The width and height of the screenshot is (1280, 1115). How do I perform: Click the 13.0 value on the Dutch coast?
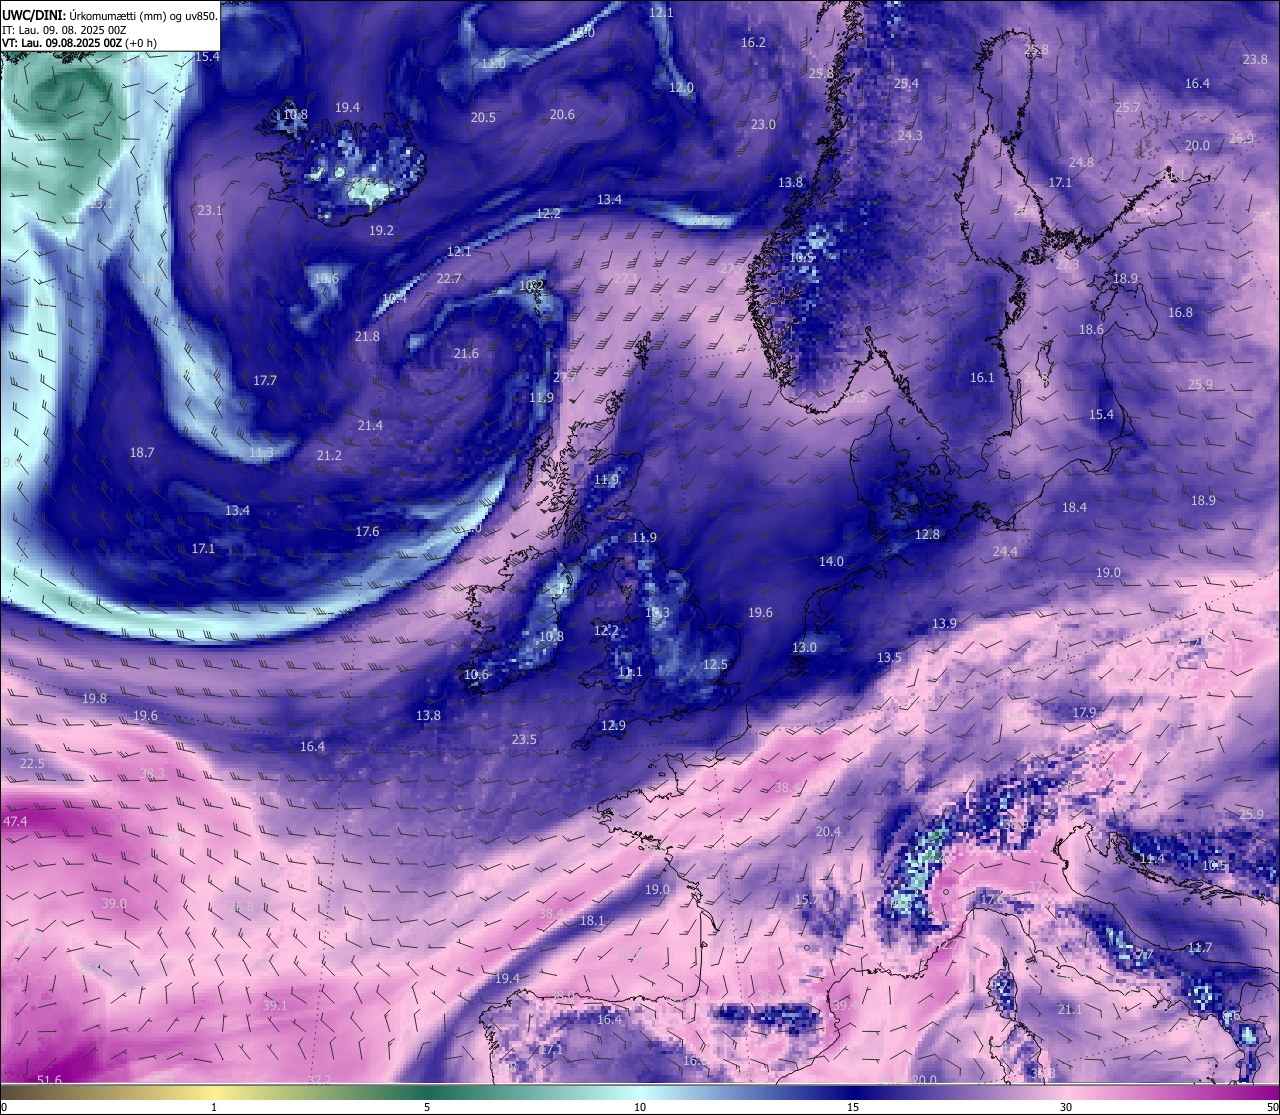coord(804,648)
